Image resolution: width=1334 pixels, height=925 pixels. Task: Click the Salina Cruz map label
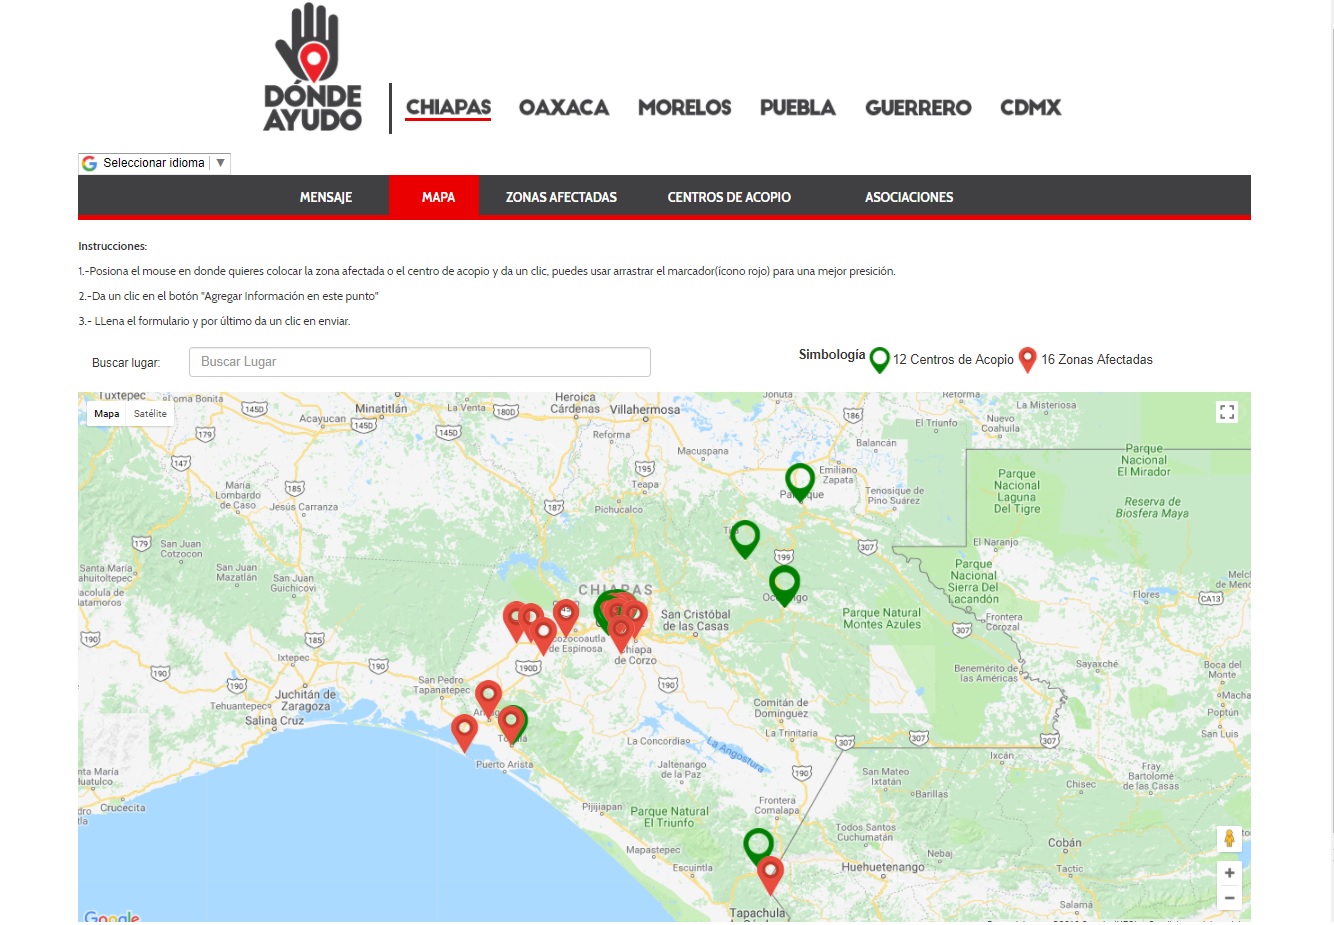tap(274, 721)
